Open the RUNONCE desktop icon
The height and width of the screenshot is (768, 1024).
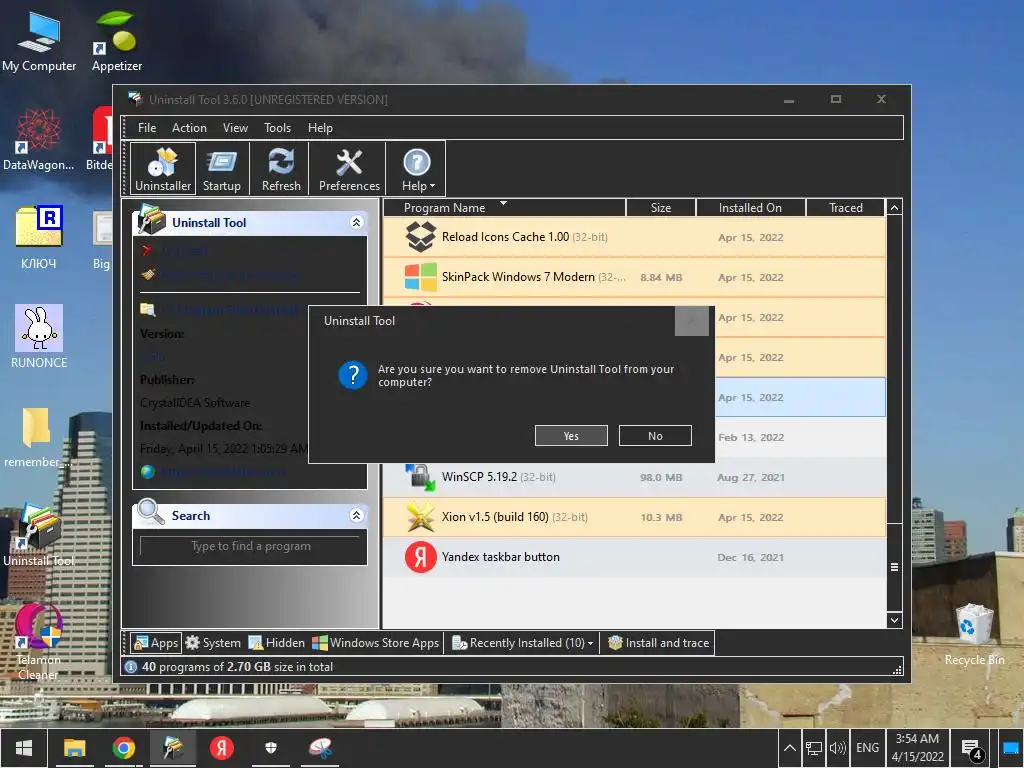[39, 337]
